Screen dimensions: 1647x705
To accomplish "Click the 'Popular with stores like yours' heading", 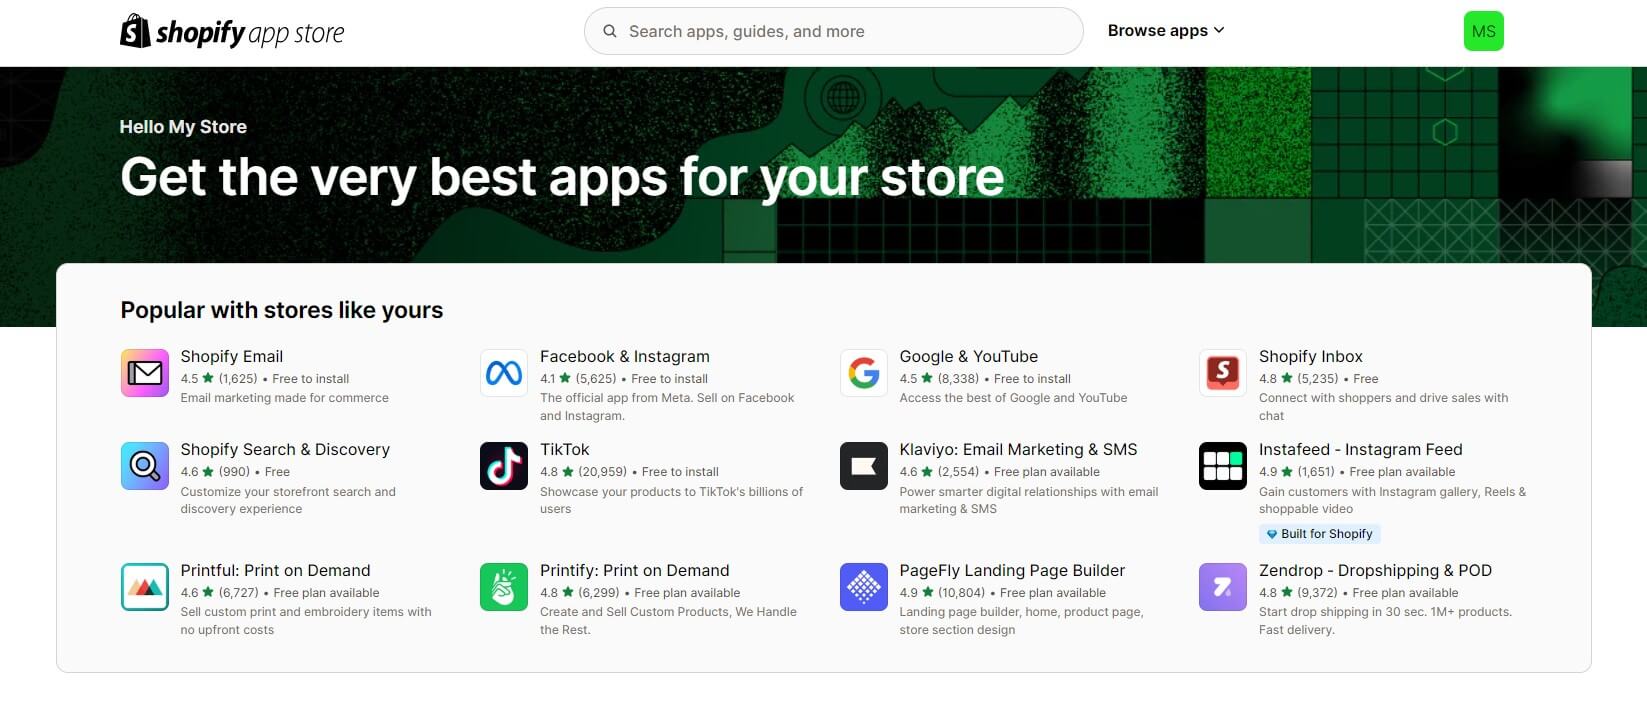I will [282, 310].
